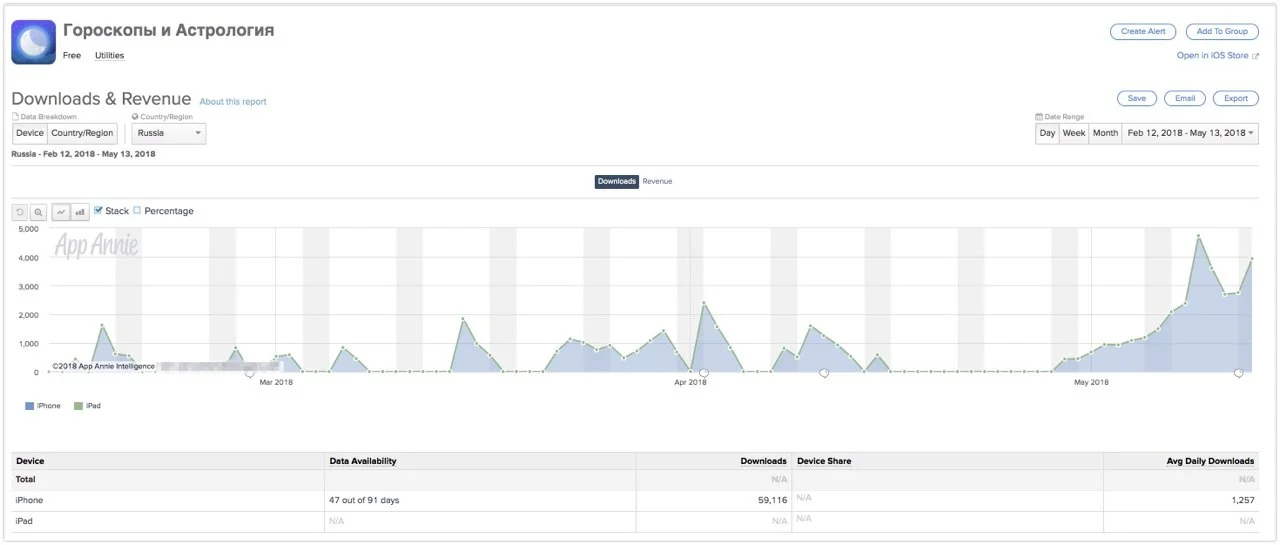Sort by Device column header

click(30, 461)
